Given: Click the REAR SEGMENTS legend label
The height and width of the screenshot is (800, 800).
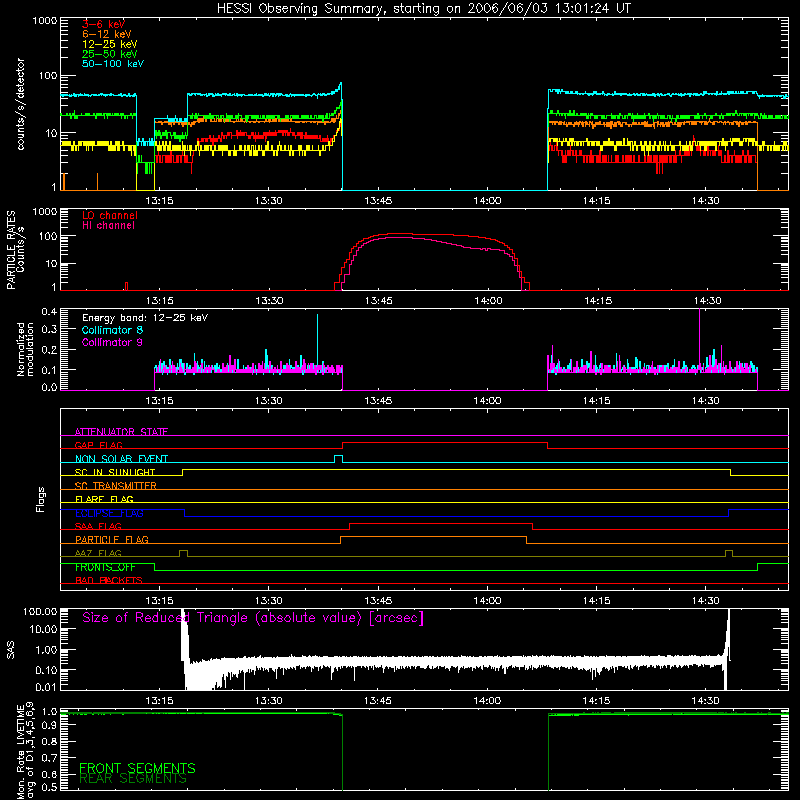Looking at the screenshot, I should 133,779.
